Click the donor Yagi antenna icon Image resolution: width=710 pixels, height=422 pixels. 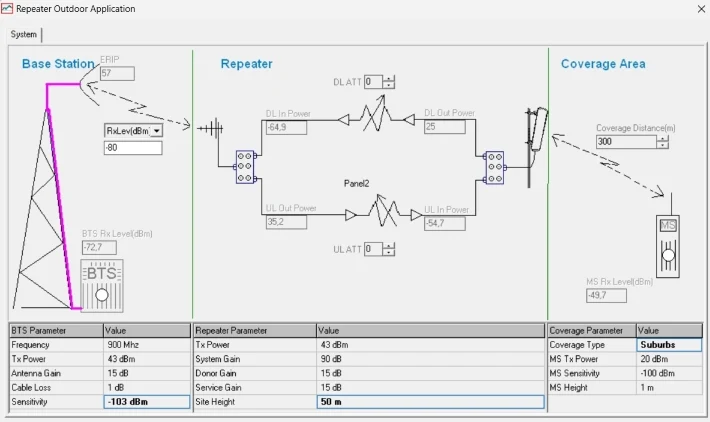click(x=211, y=129)
